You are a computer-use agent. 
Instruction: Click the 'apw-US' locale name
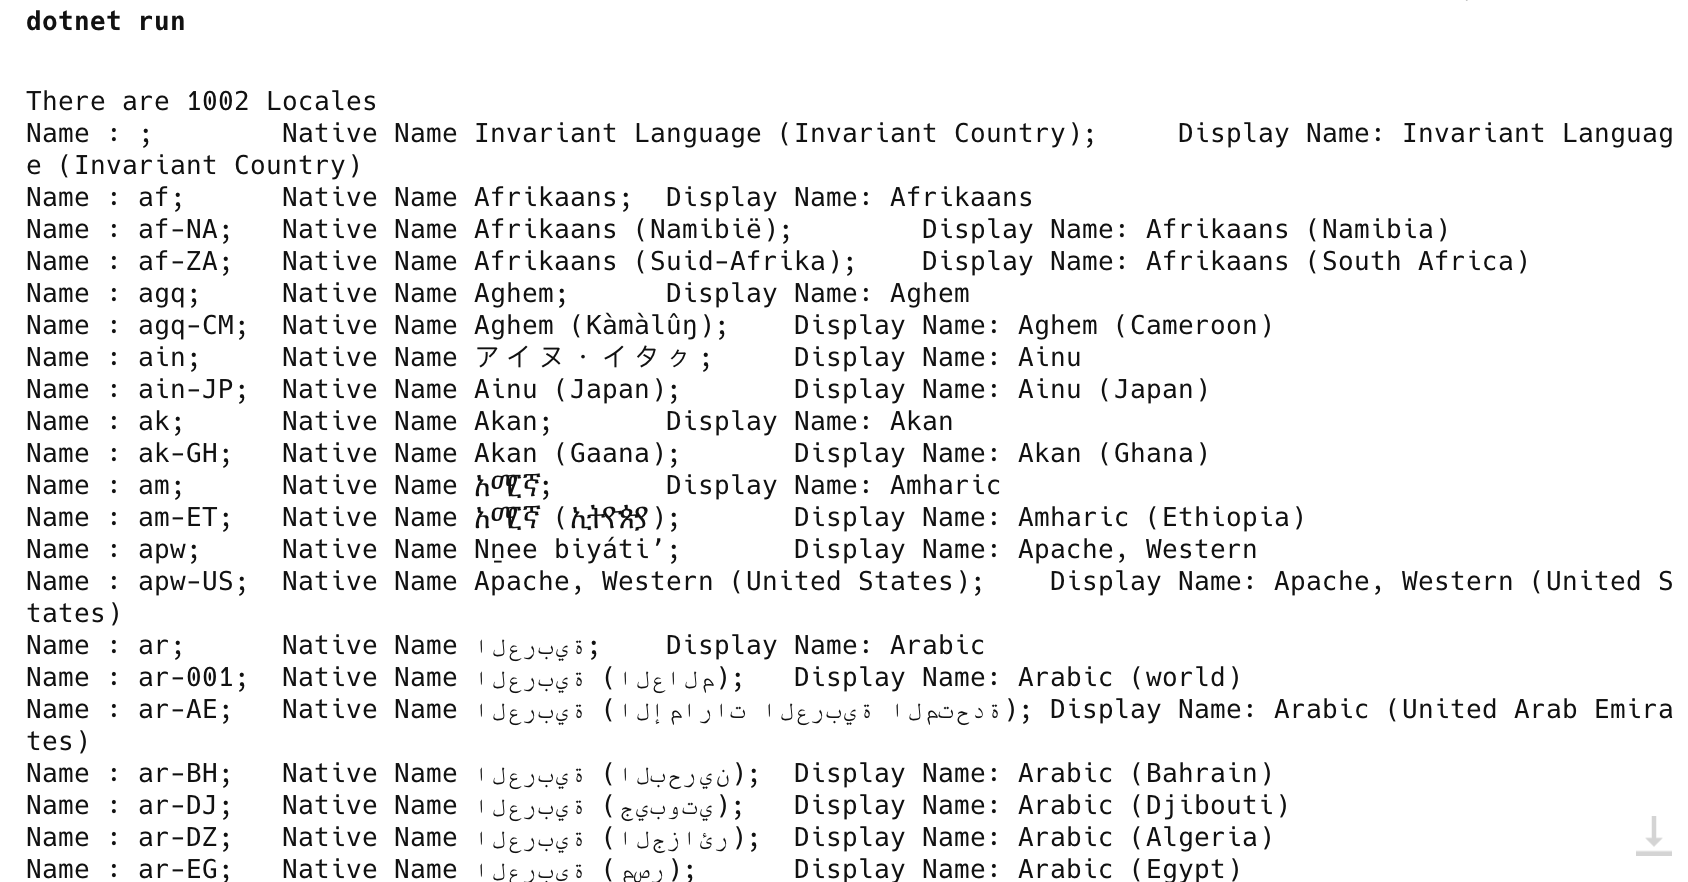click(x=189, y=581)
